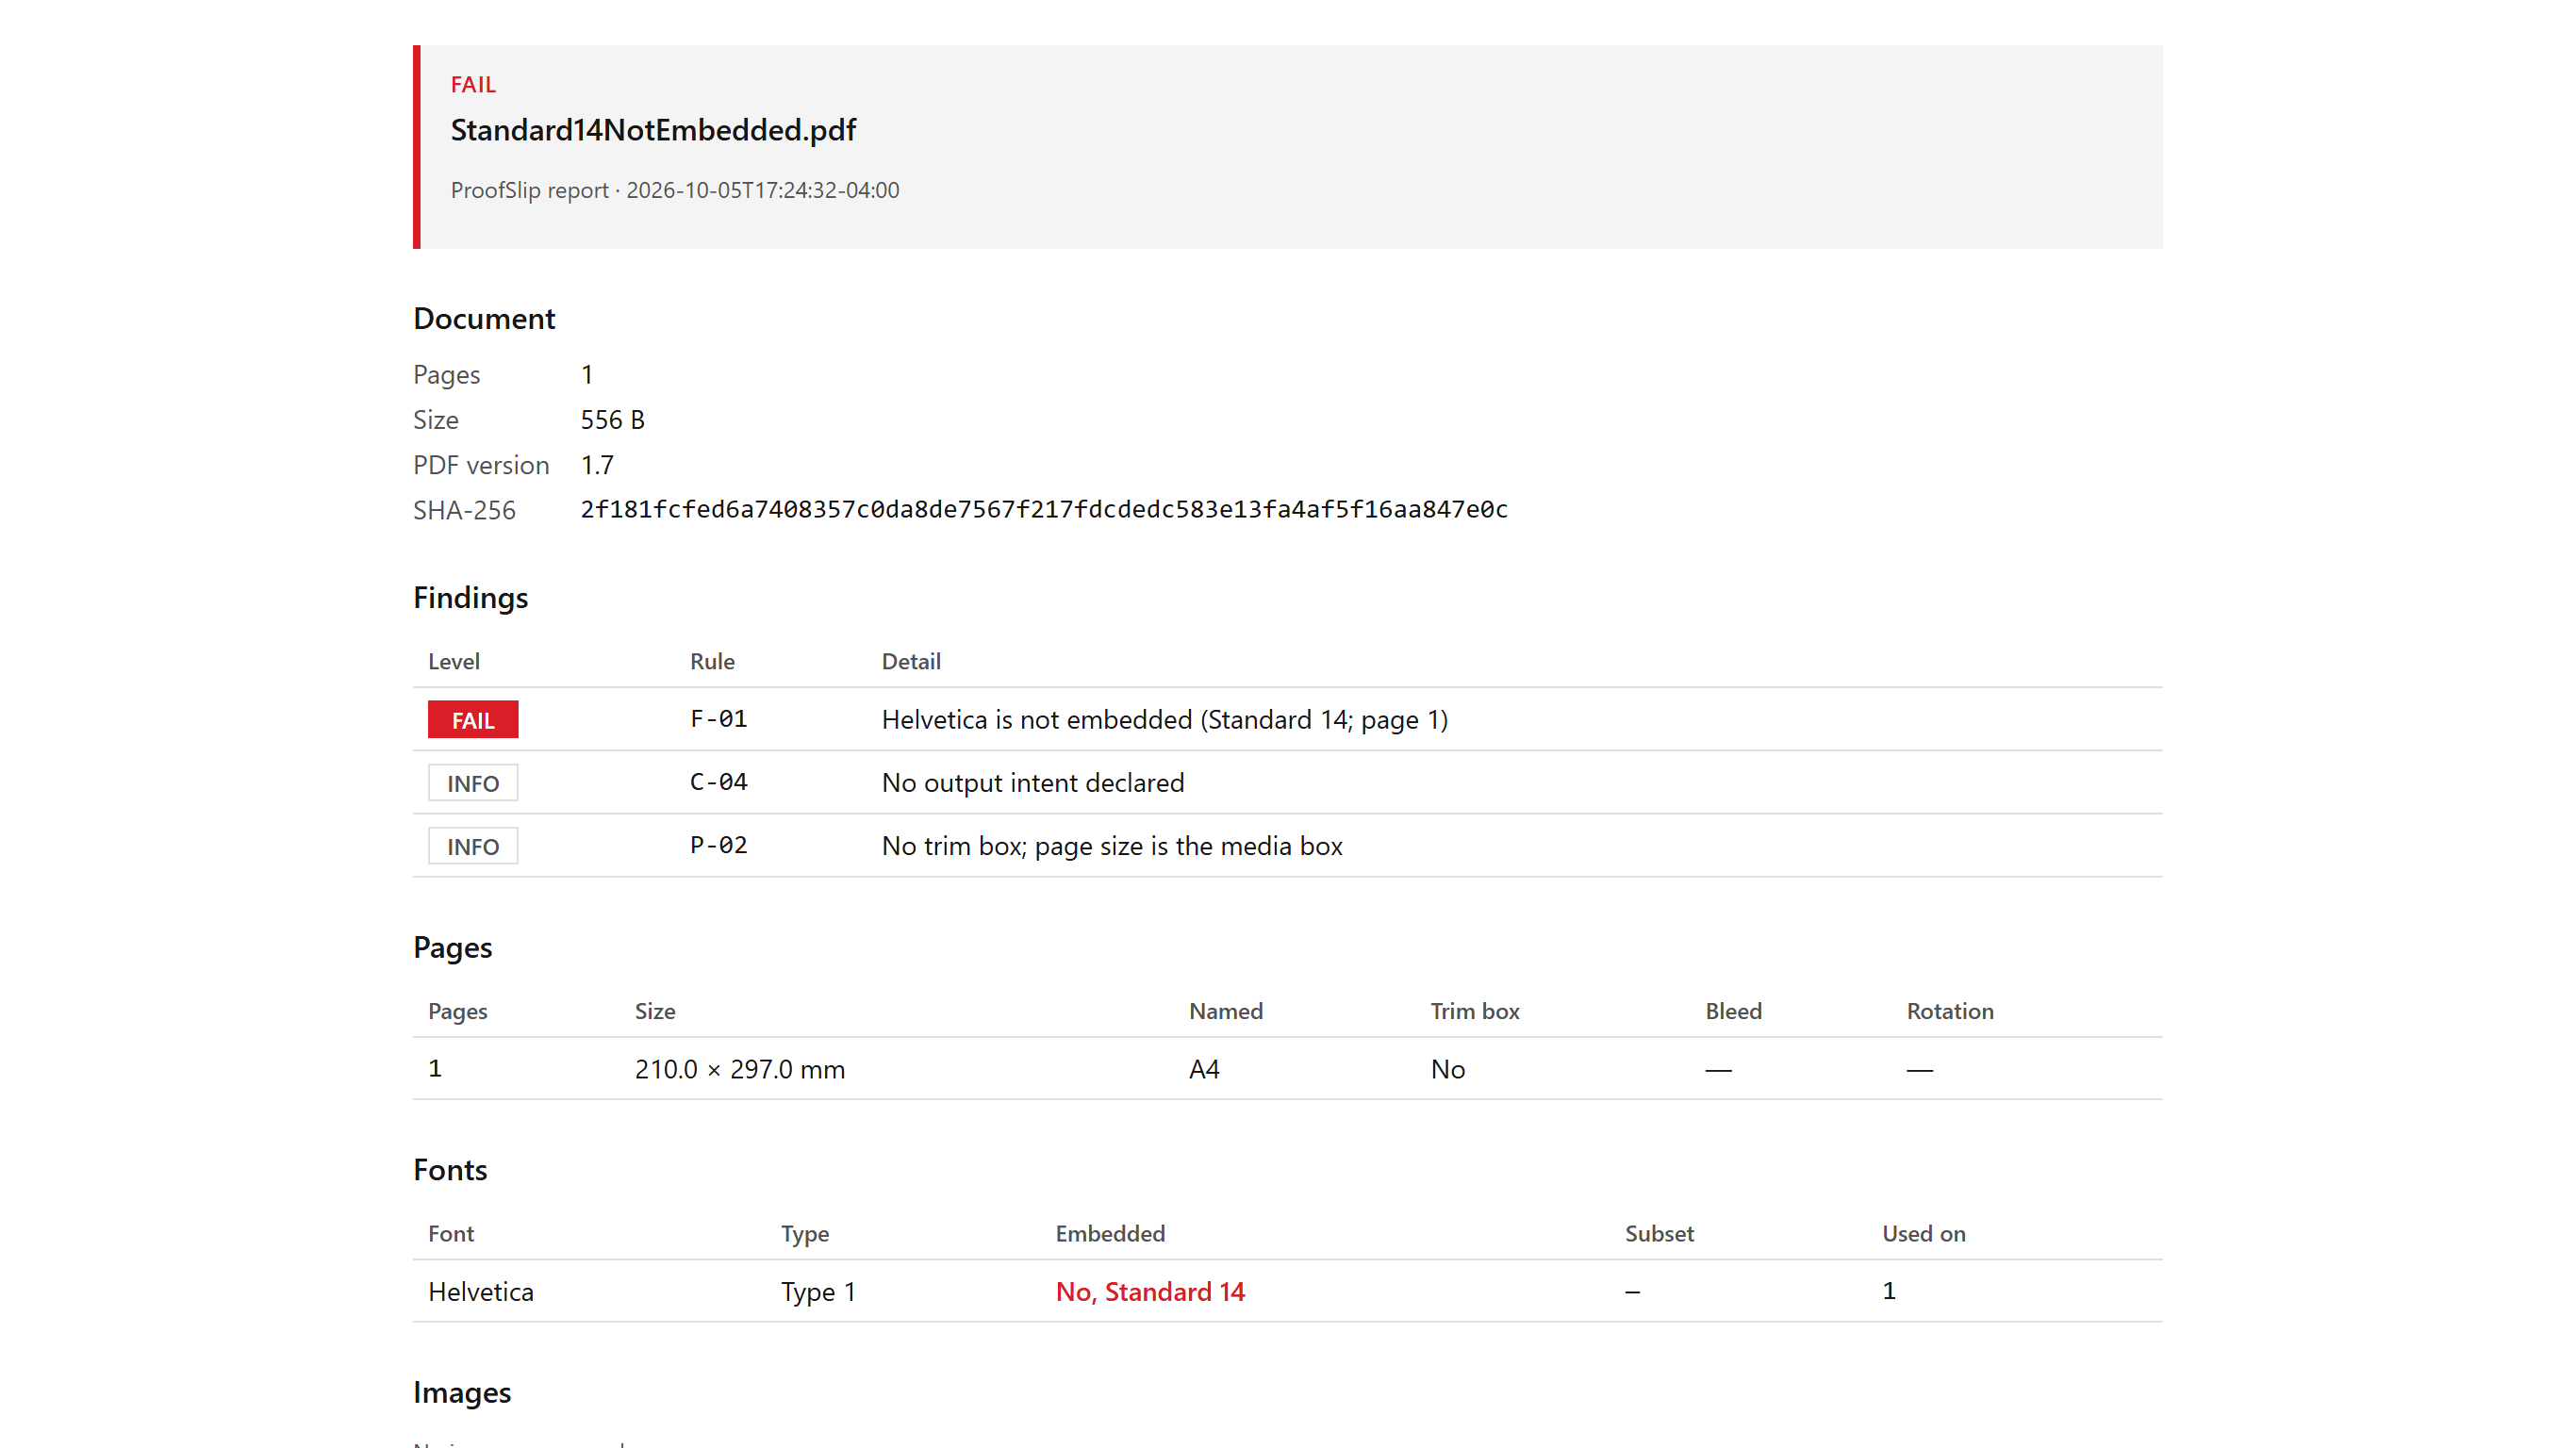Click the Rotation column header
The image size is (2576, 1448).
(x=1950, y=1011)
